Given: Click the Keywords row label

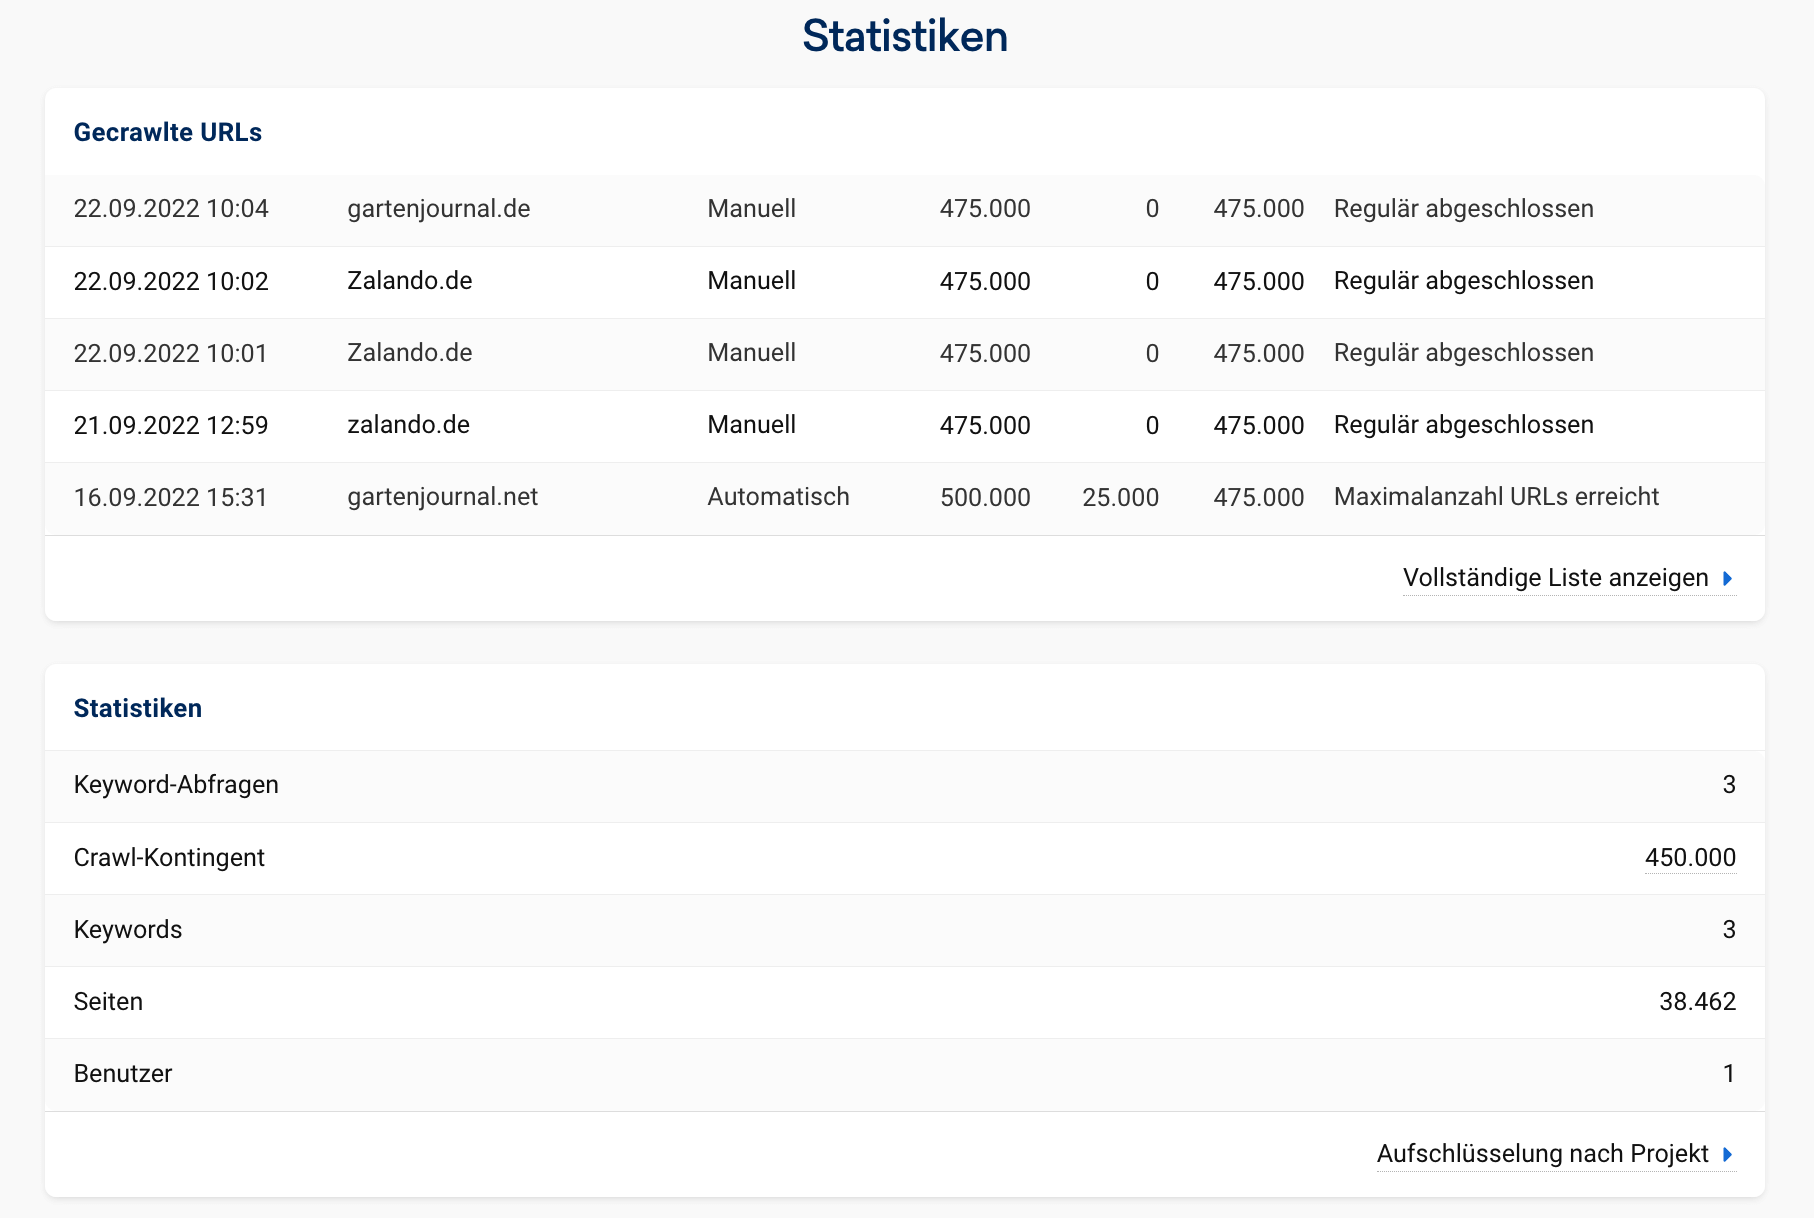Looking at the screenshot, I should tap(128, 930).
